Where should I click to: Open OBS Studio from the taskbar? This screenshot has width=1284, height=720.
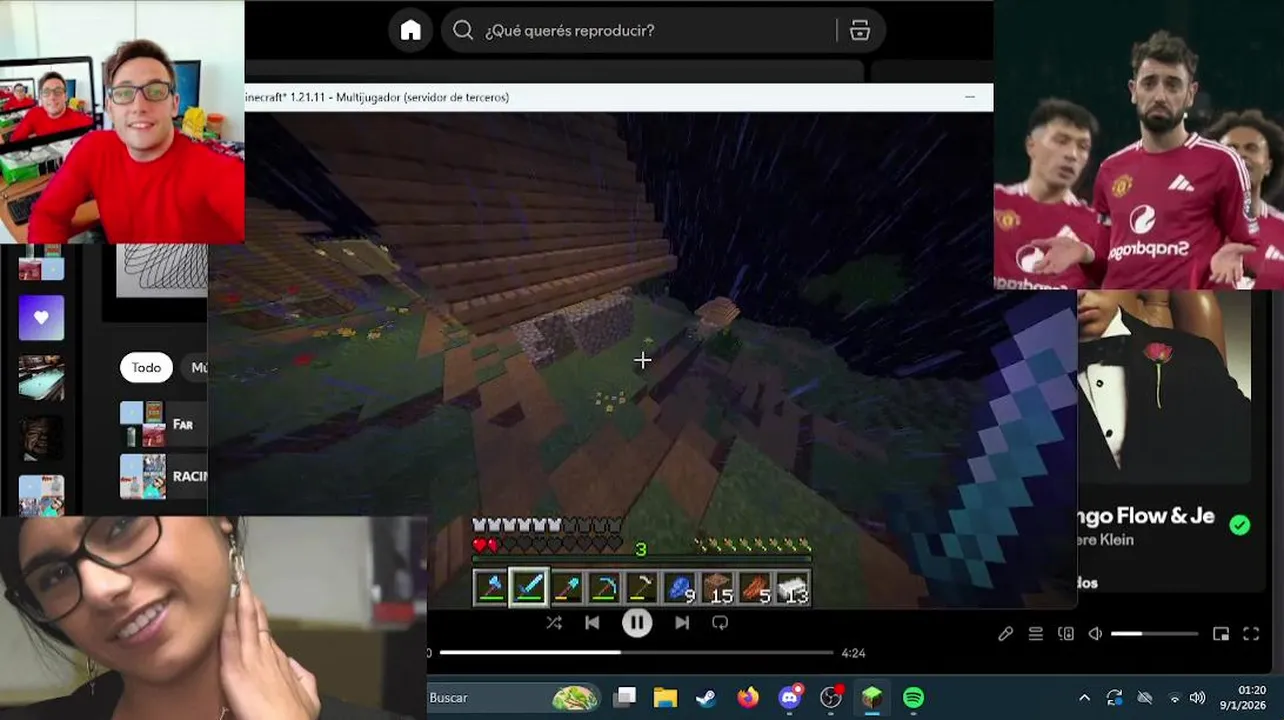tap(831, 697)
